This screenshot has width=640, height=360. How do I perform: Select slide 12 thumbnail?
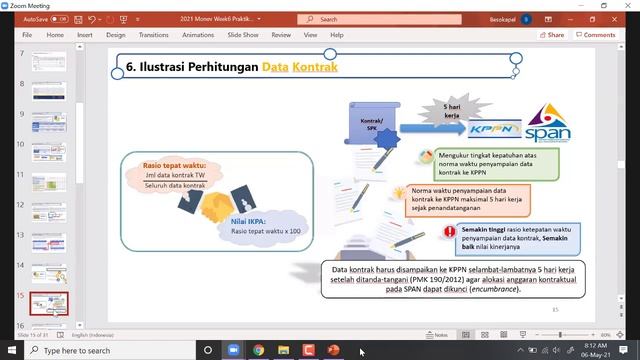click(49, 212)
